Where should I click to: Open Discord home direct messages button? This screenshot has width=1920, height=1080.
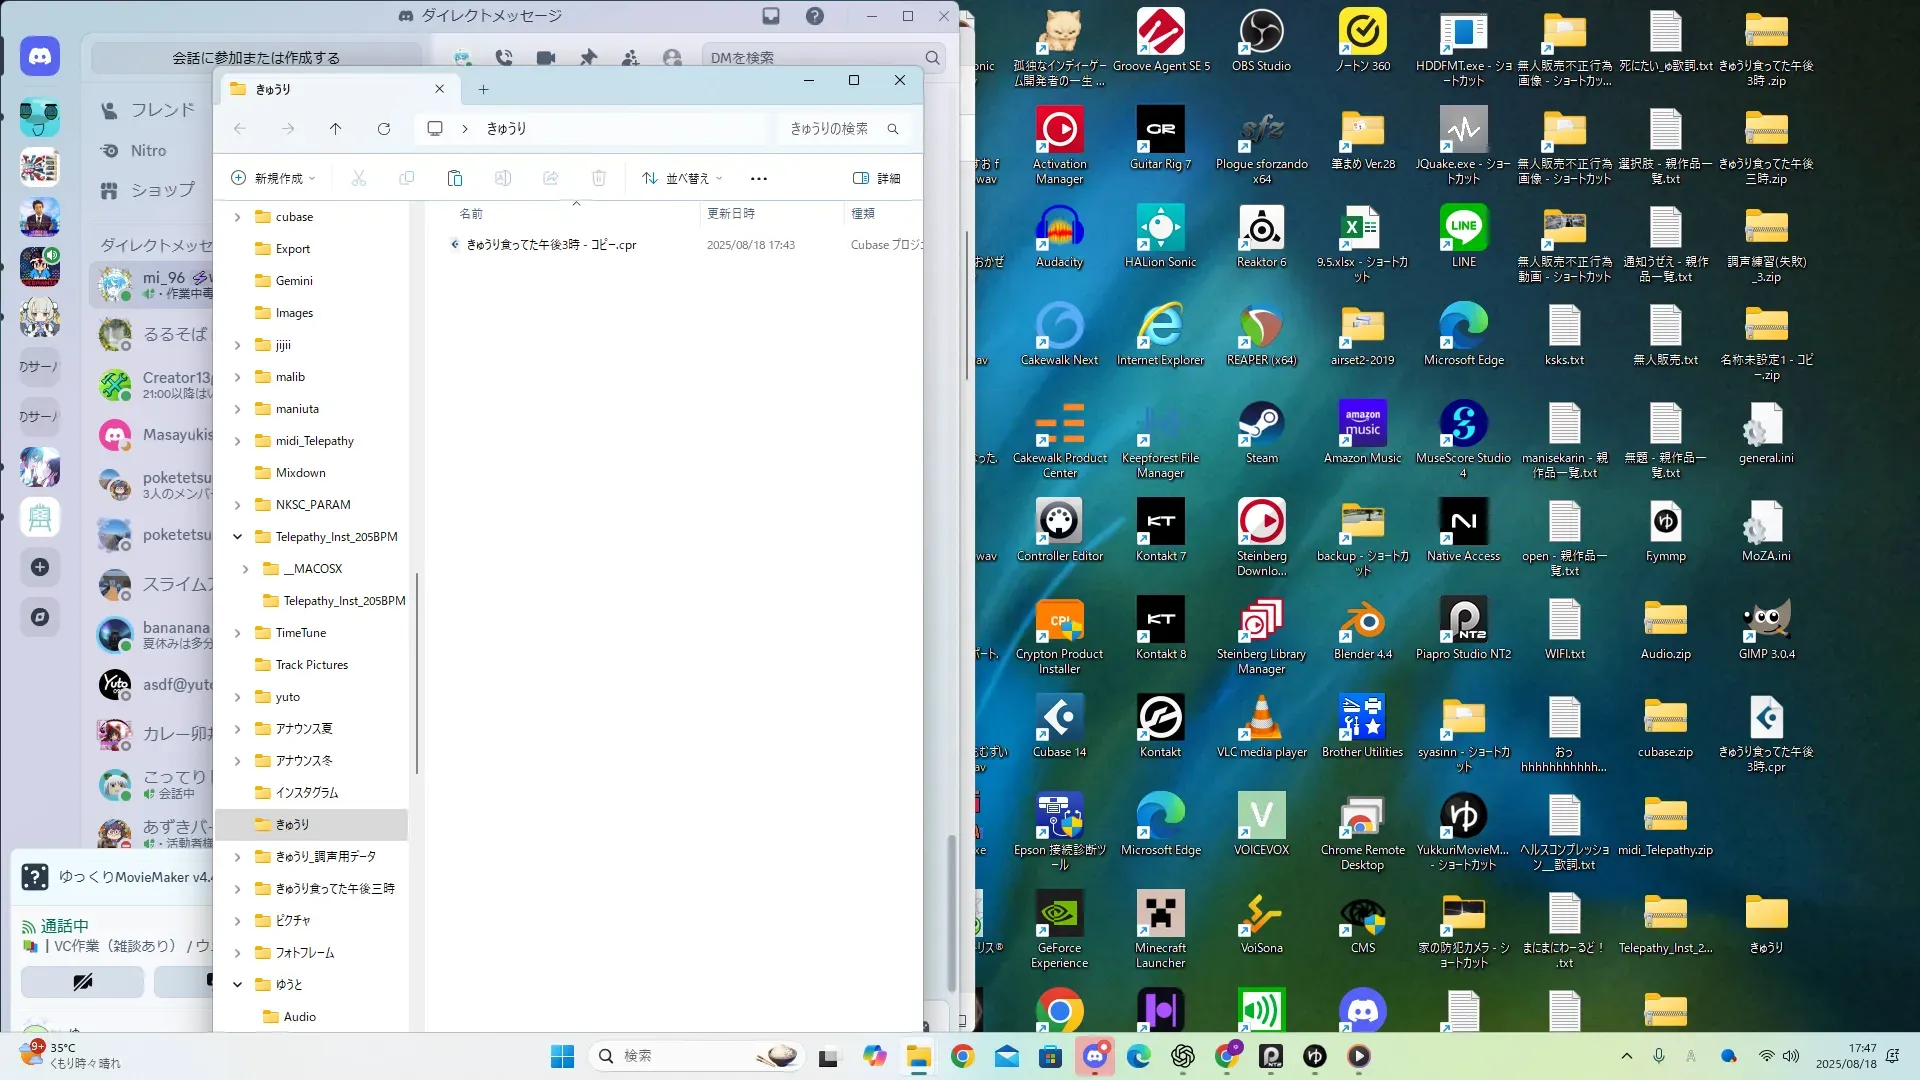[x=40, y=57]
